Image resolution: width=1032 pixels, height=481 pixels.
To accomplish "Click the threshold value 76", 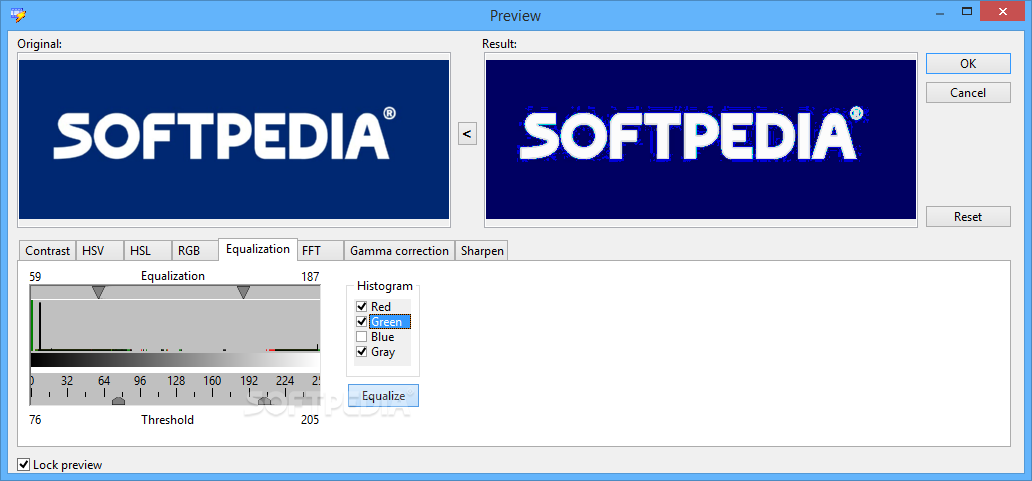I will [36, 420].
